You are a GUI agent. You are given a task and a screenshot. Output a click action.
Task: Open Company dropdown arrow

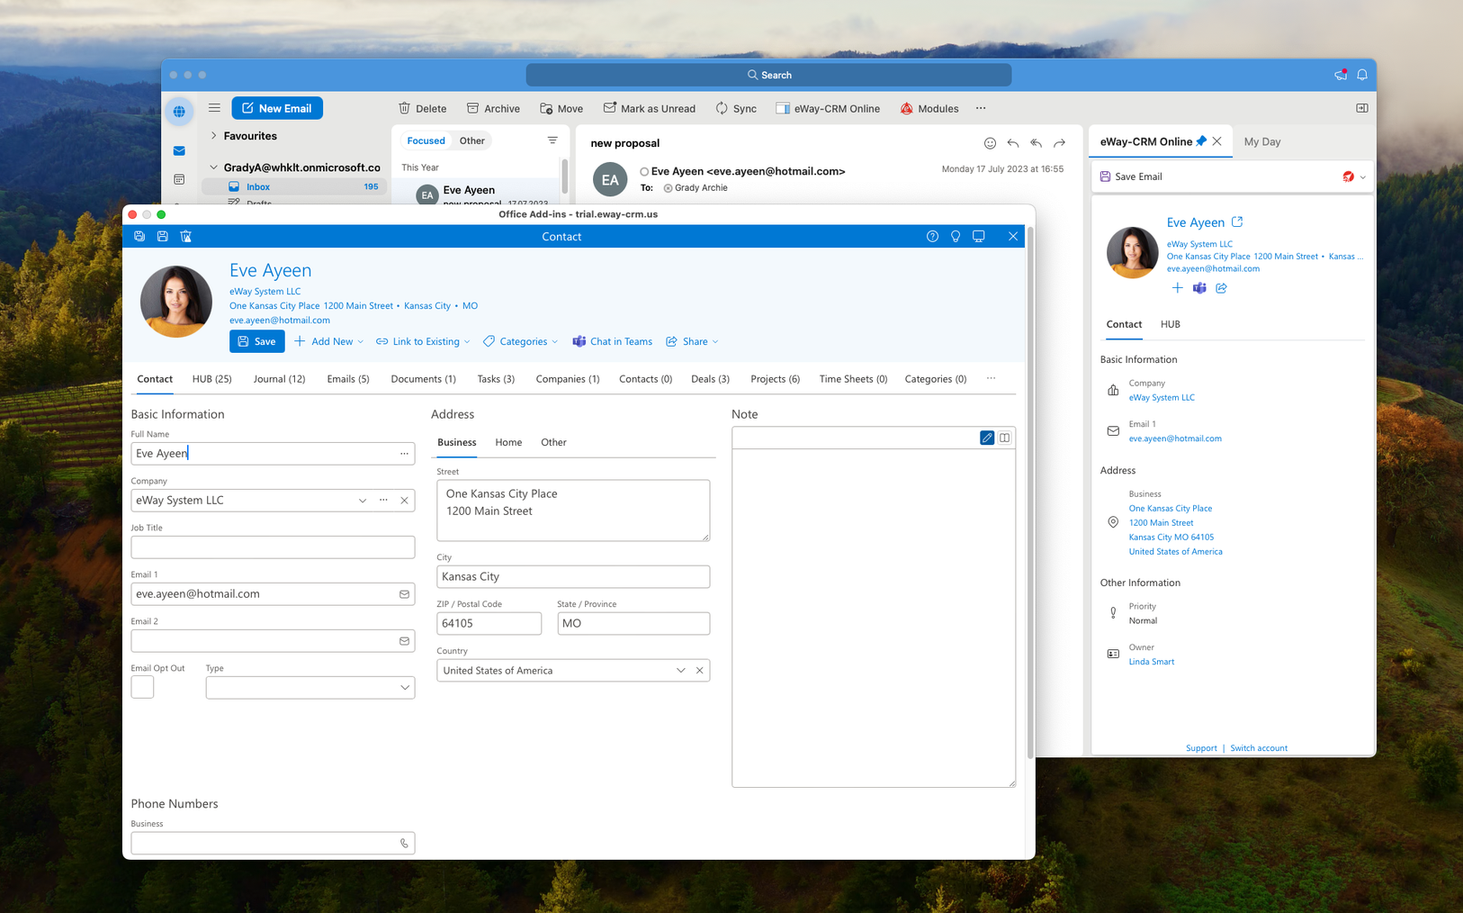pyautogui.click(x=362, y=500)
